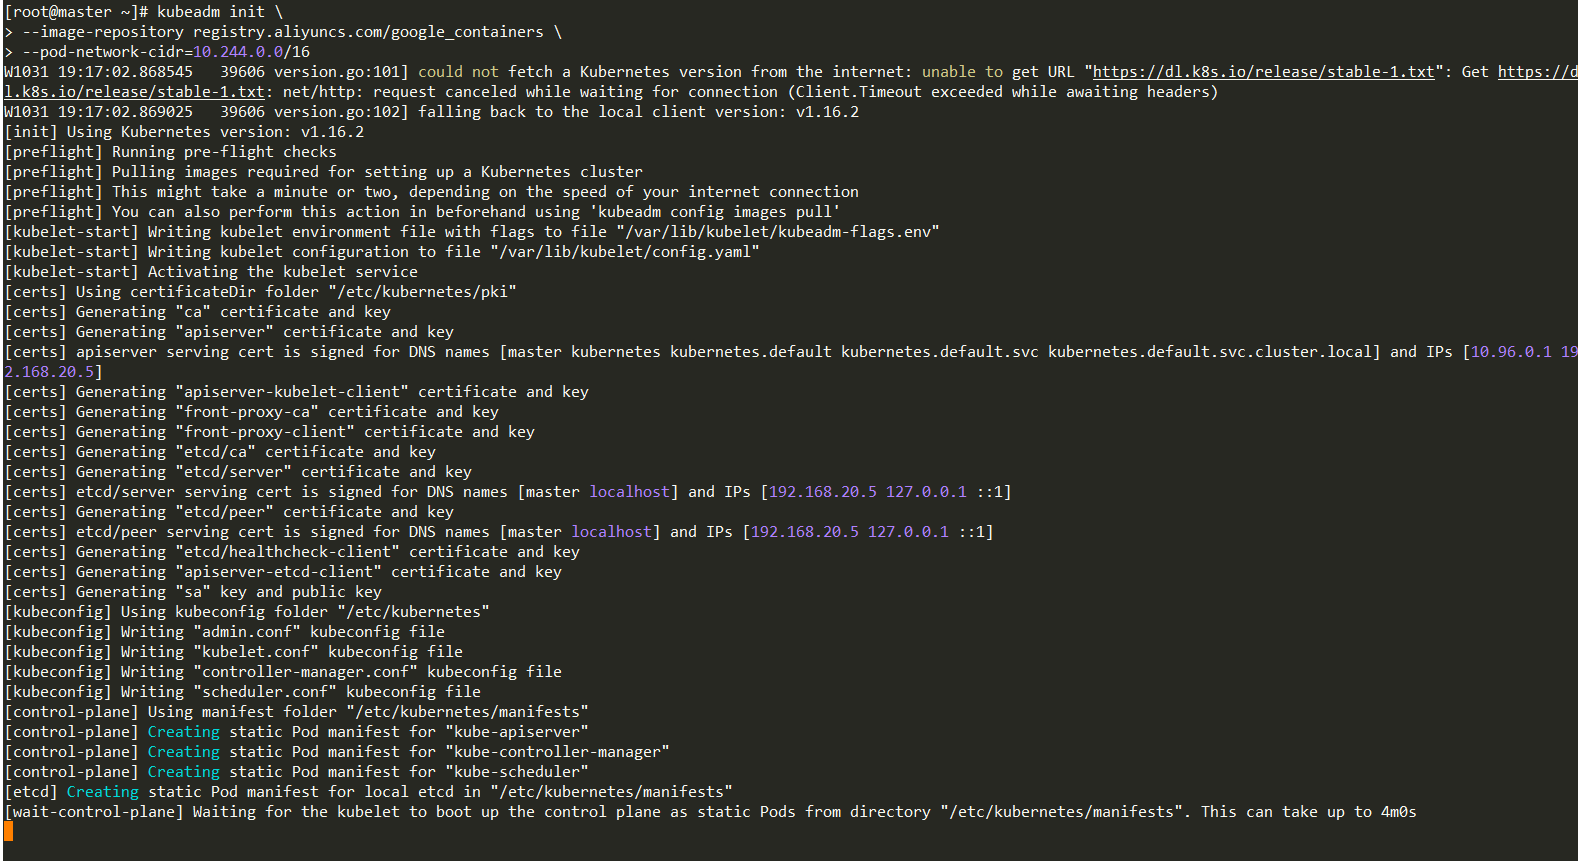Click the 10.96.0.1 apiserver IP address
The width and height of the screenshot is (1578, 861).
tap(1511, 352)
